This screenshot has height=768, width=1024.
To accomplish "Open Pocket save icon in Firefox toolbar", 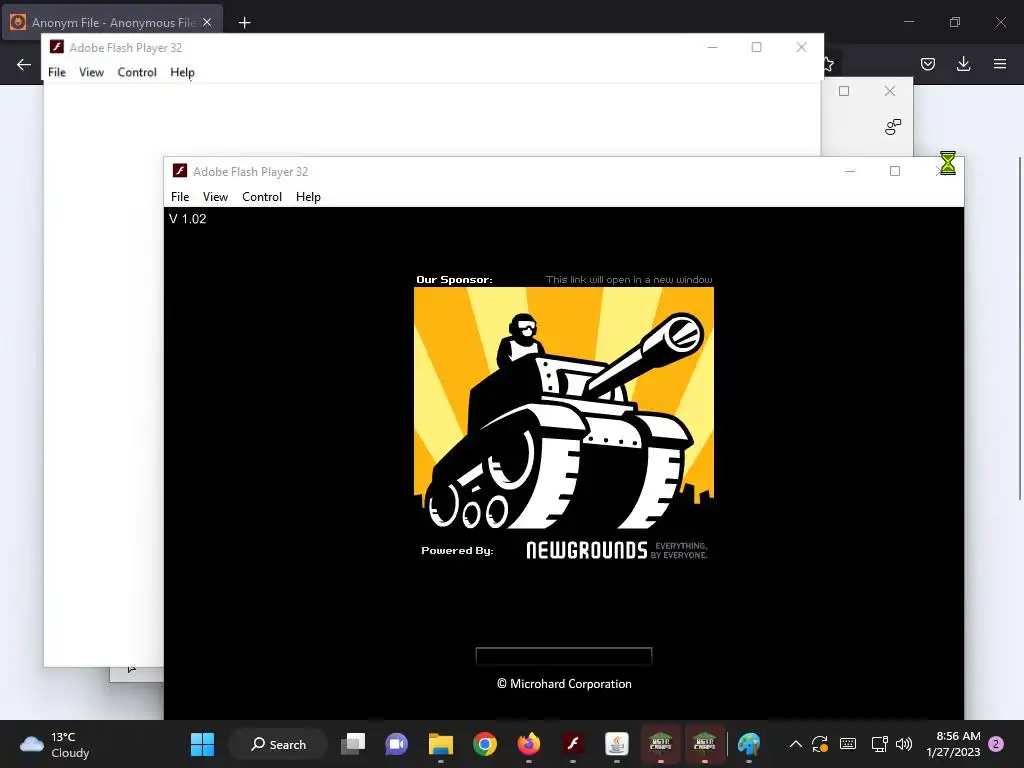I will (928, 64).
